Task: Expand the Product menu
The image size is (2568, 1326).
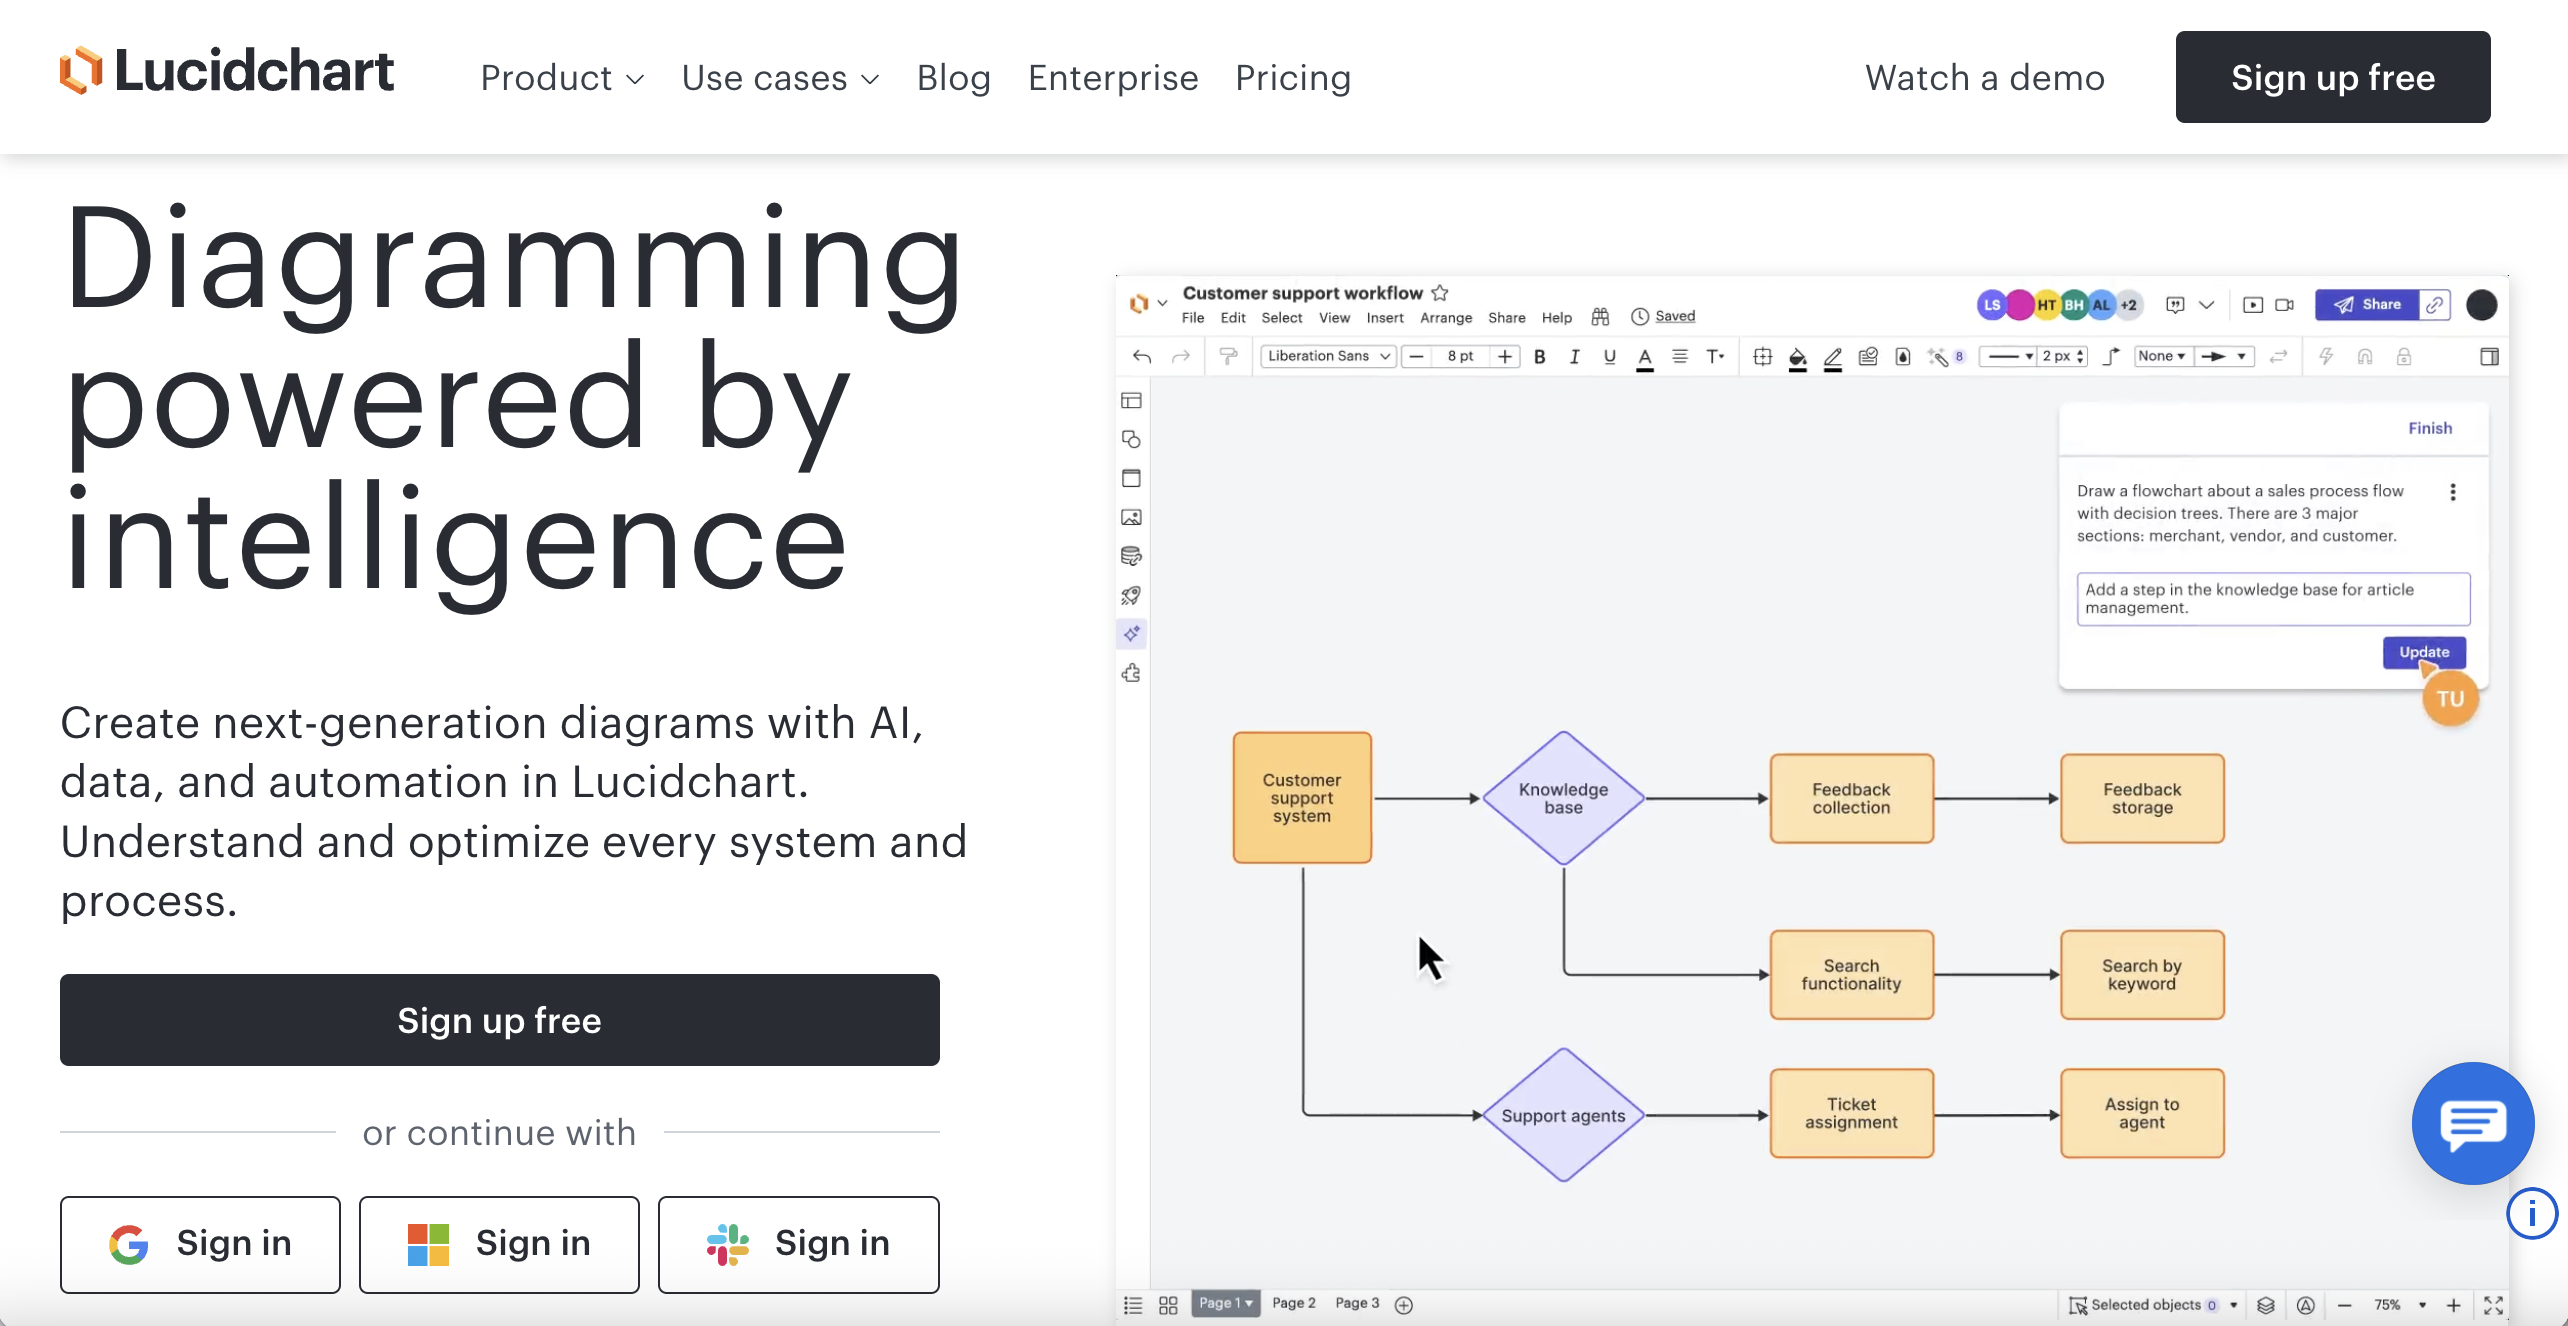Action: coord(562,78)
